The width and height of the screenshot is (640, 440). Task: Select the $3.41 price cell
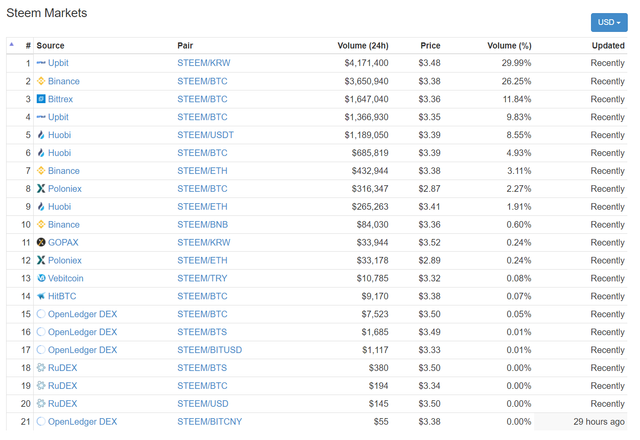pos(429,207)
